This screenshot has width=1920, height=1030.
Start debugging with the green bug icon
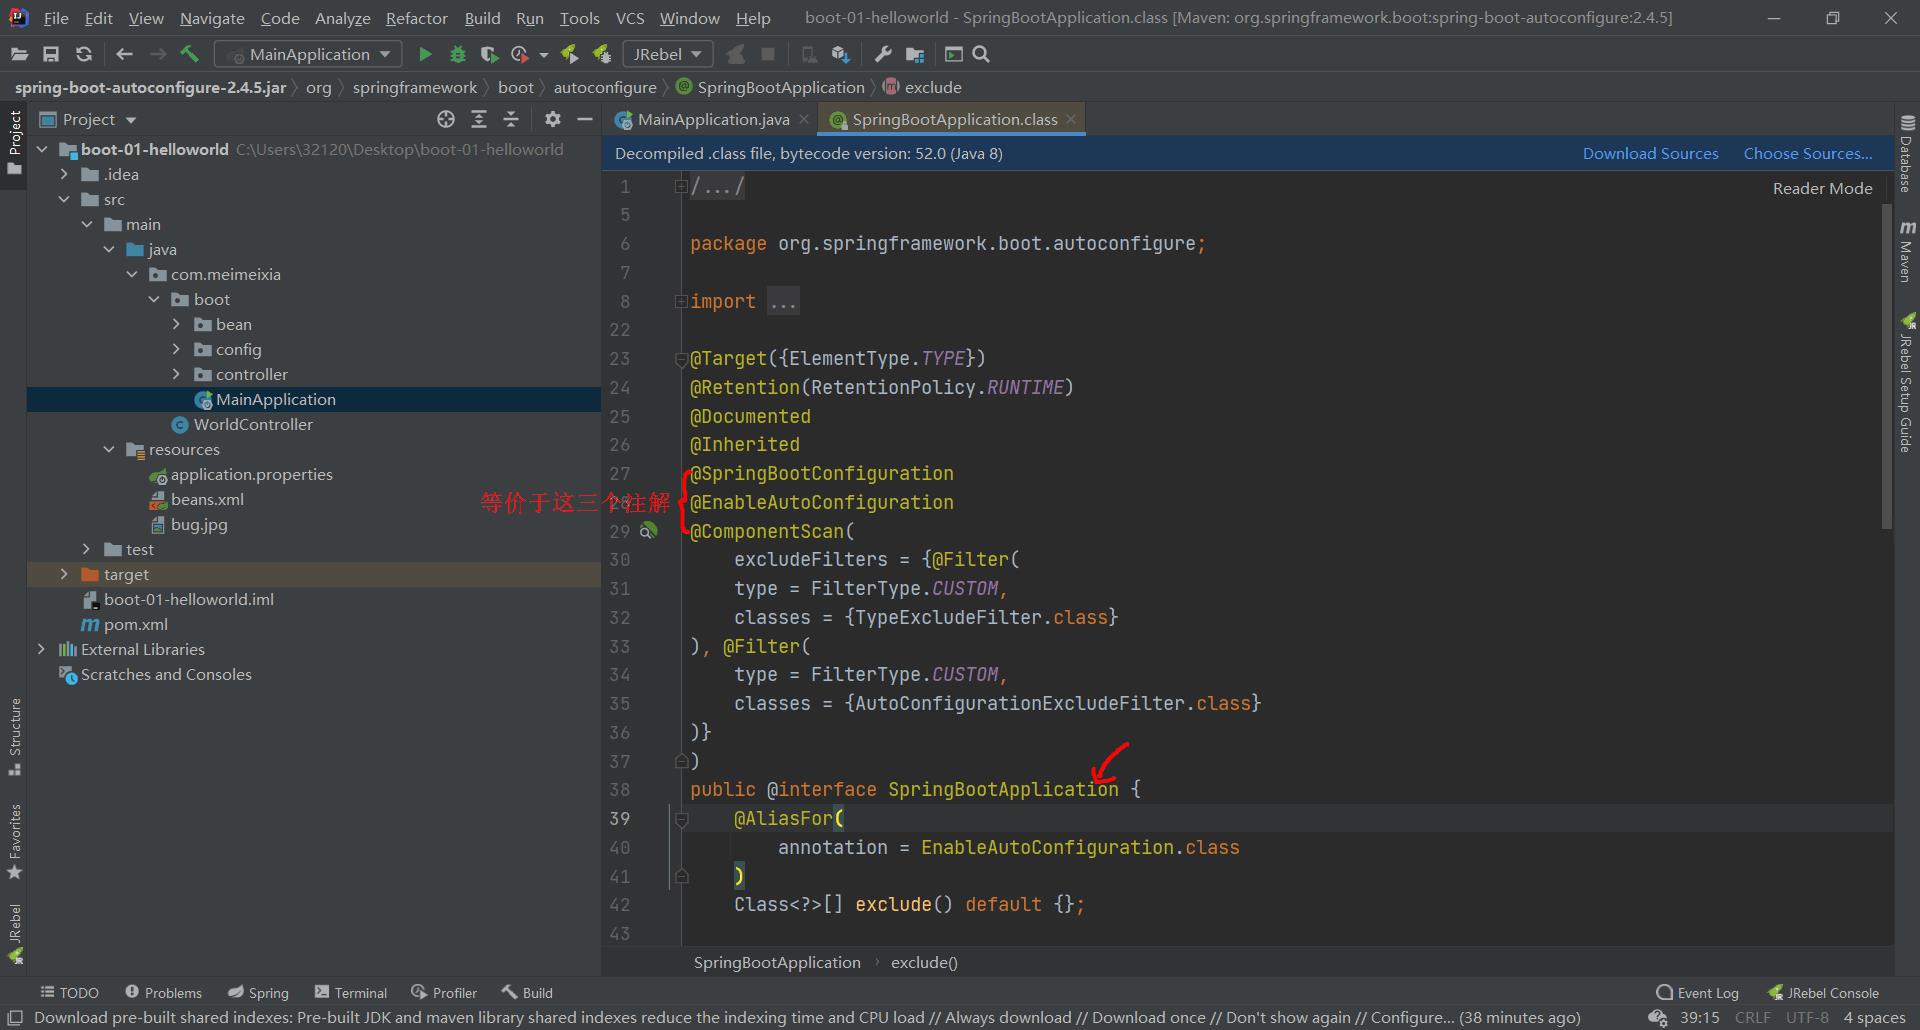click(x=458, y=54)
